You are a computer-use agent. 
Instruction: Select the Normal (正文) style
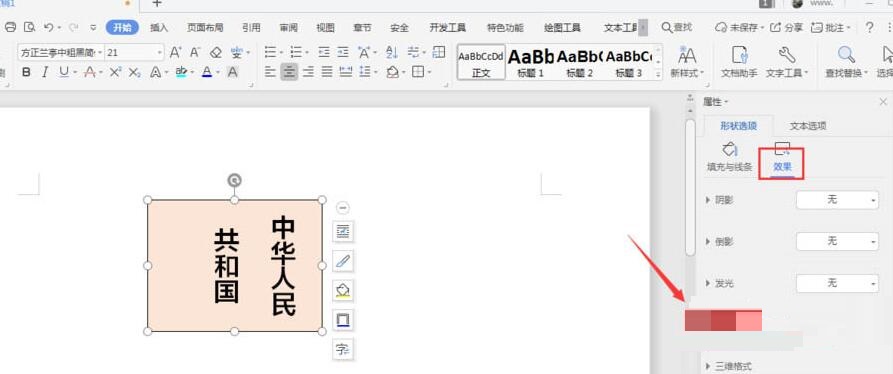tap(481, 62)
